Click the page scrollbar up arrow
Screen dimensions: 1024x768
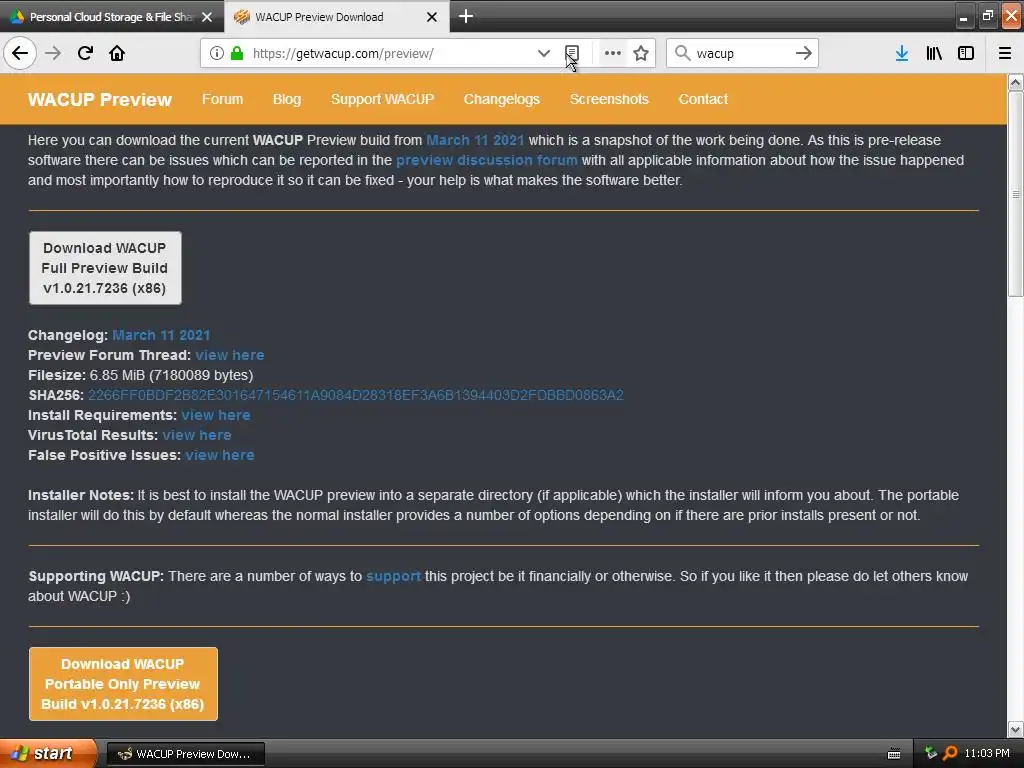(x=1016, y=82)
